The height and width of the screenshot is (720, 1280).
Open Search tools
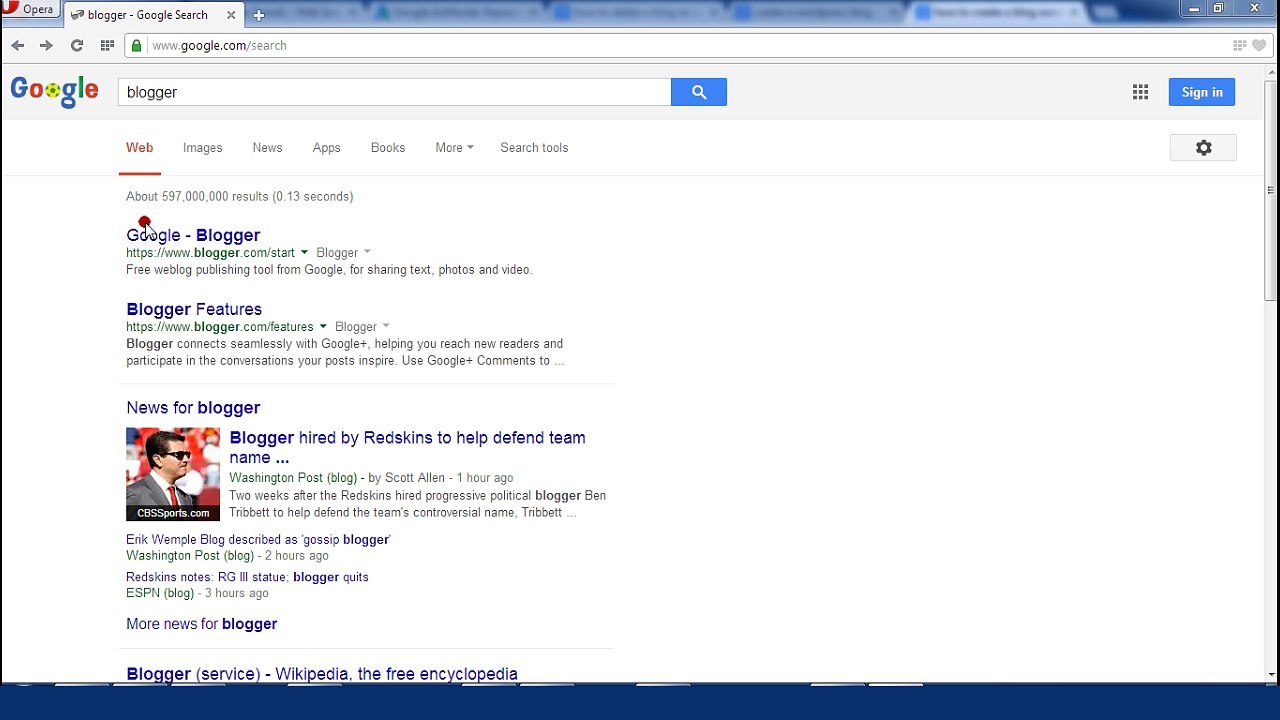pyautogui.click(x=534, y=148)
